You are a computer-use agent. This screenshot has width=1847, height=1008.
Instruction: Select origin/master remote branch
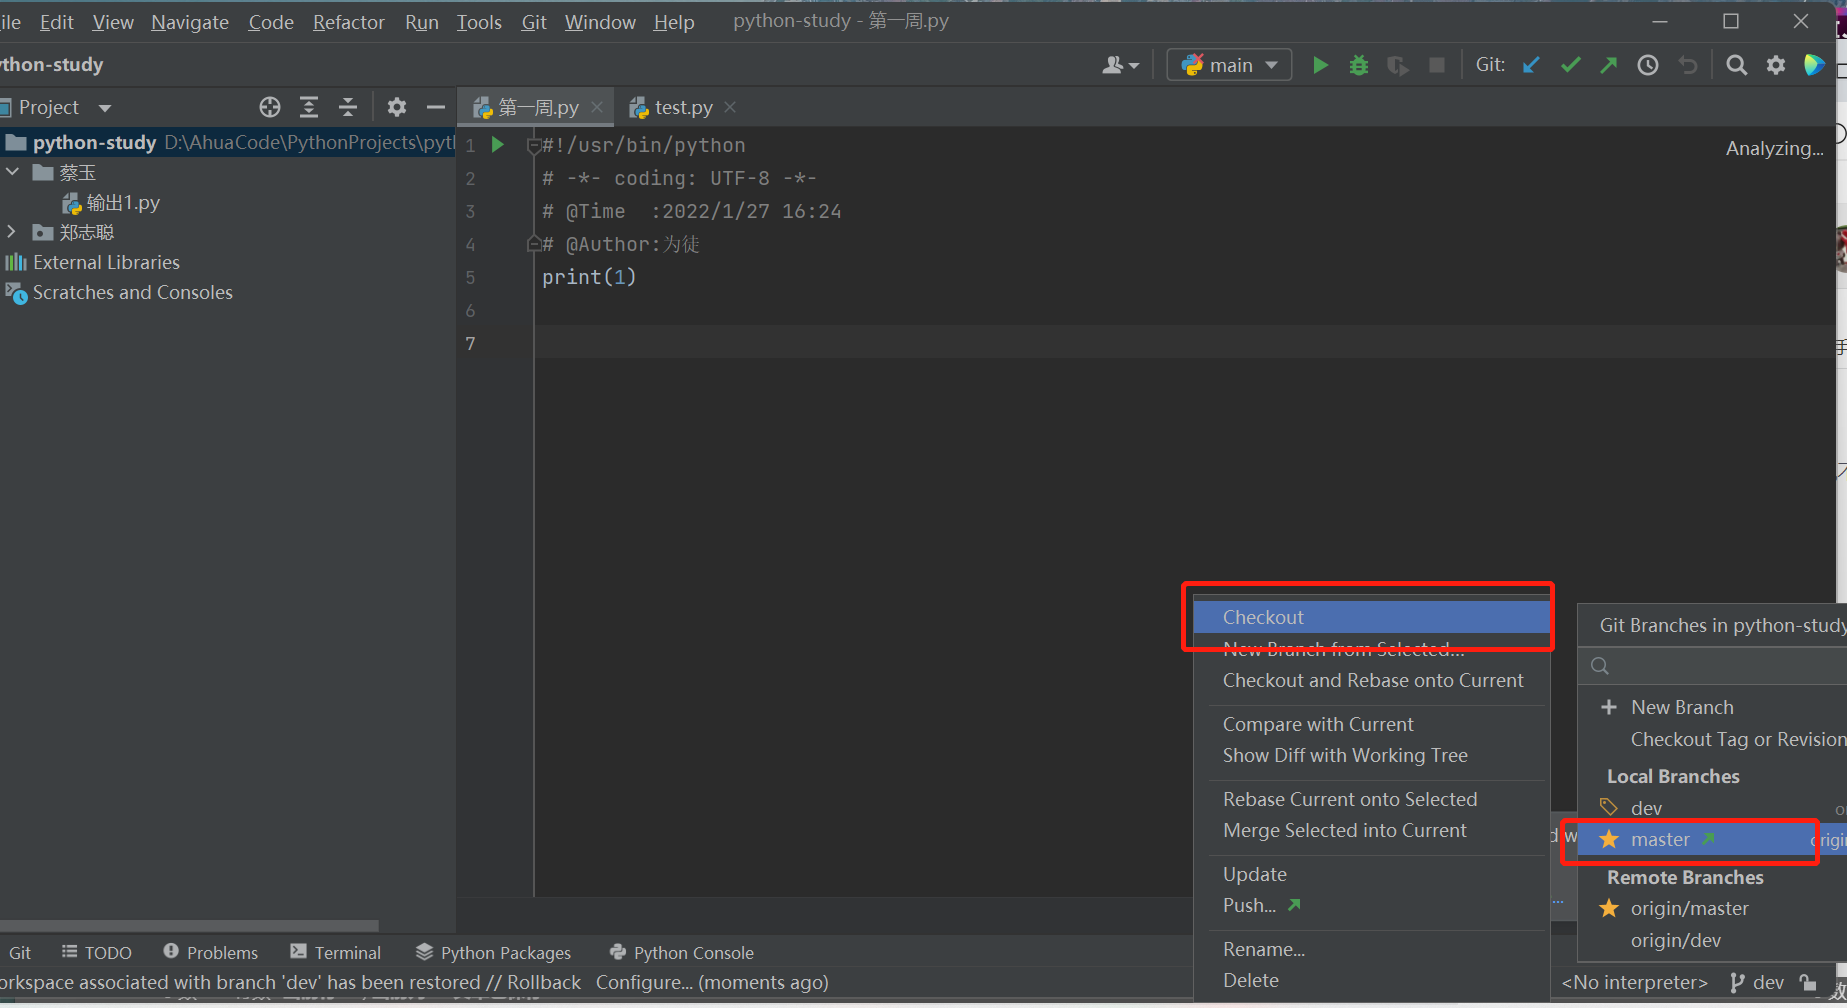click(x=1712, y=908)
